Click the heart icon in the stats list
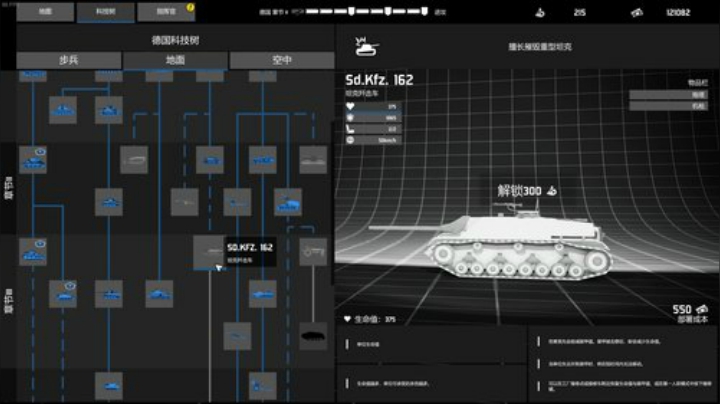Image resolution: width=720 pixels, height=404 pixels. pyautogui.click(x=350, y=107)
